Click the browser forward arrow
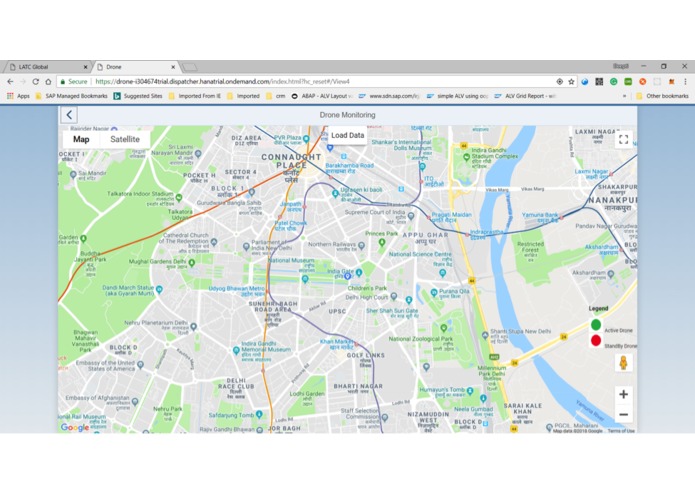 pos(23,82)
